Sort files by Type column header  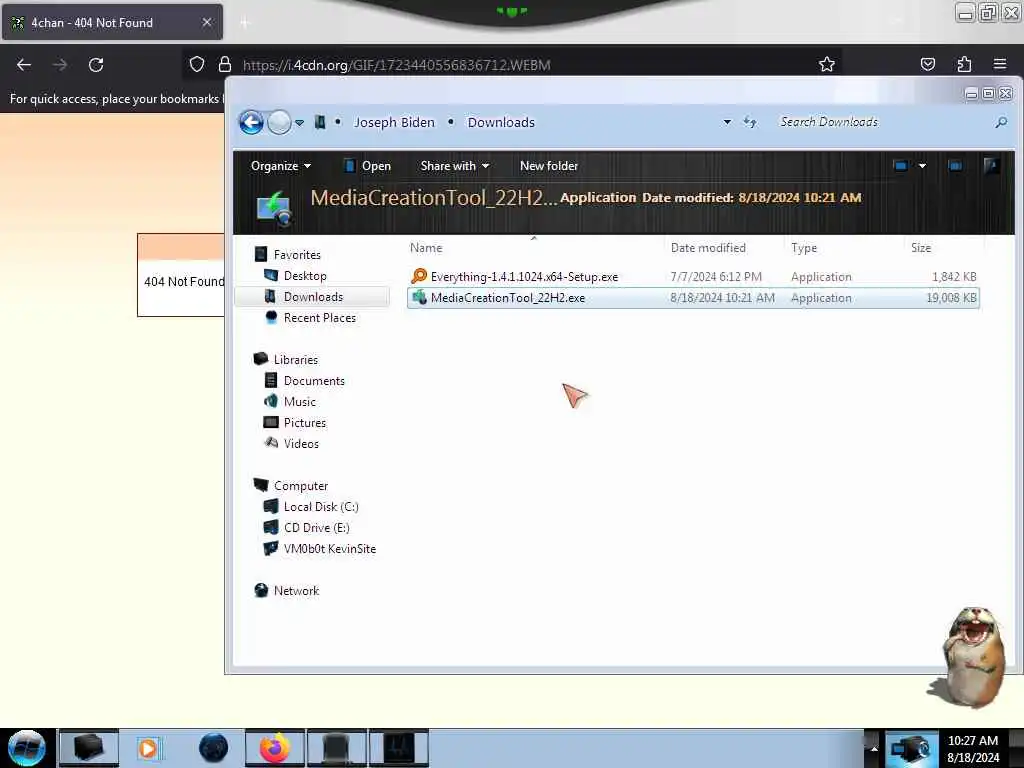(x=804, y=248)
